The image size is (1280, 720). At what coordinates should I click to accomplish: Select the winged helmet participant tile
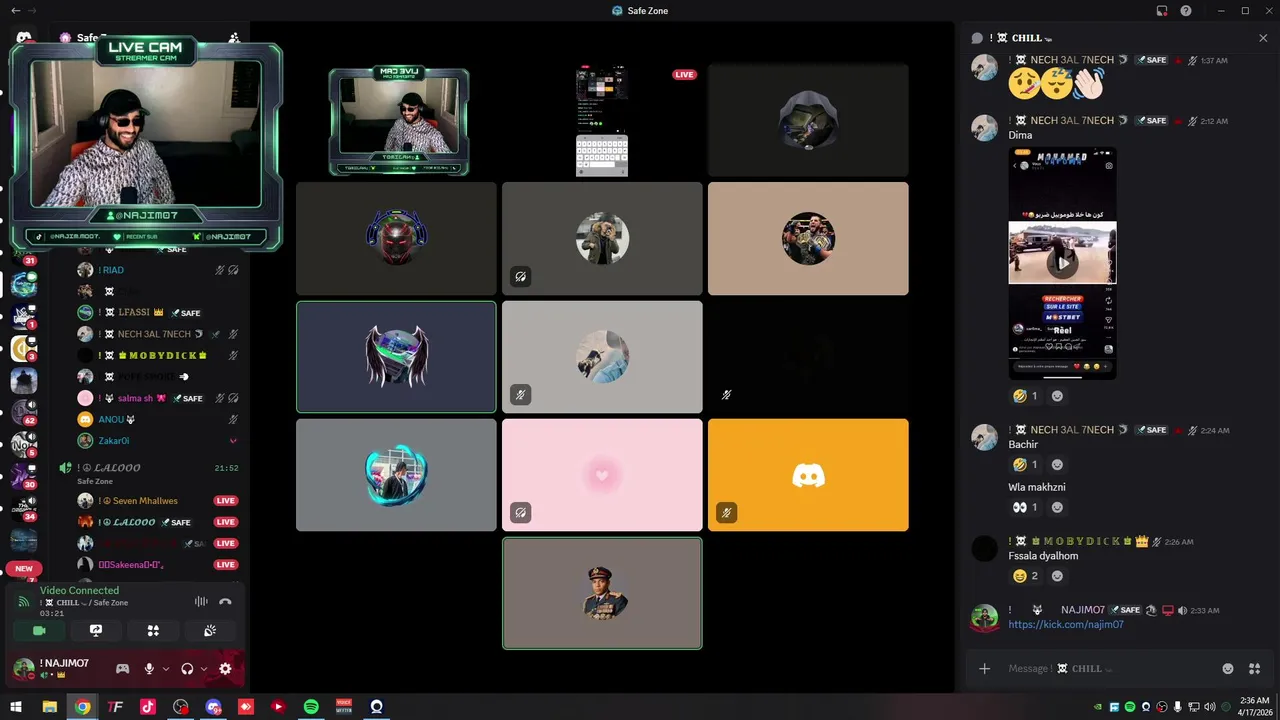click(x=396, y=357)
